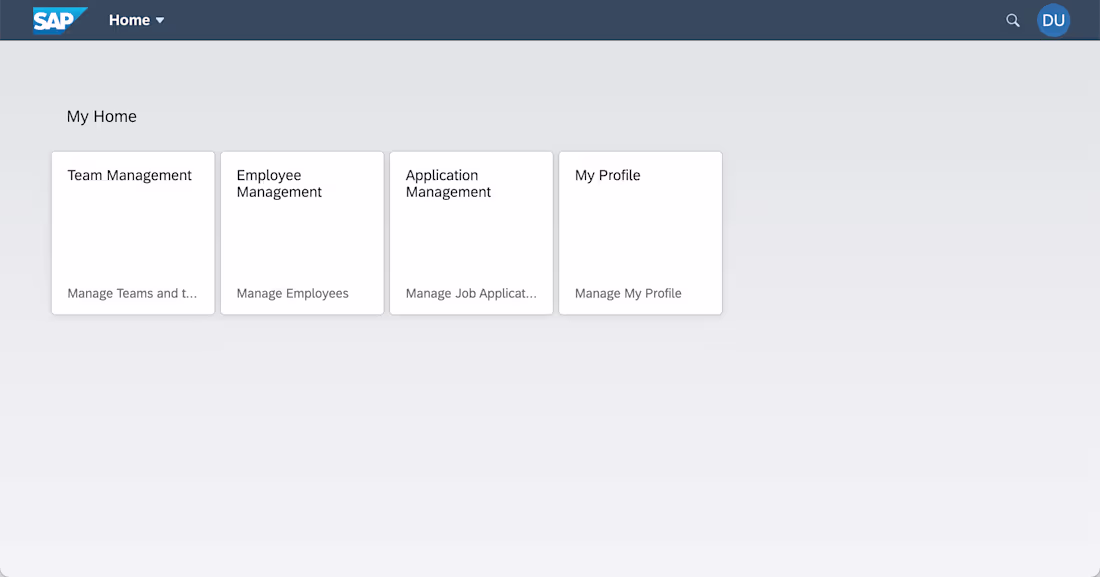Expand the Home navigation dropdown

pos(137,19)
